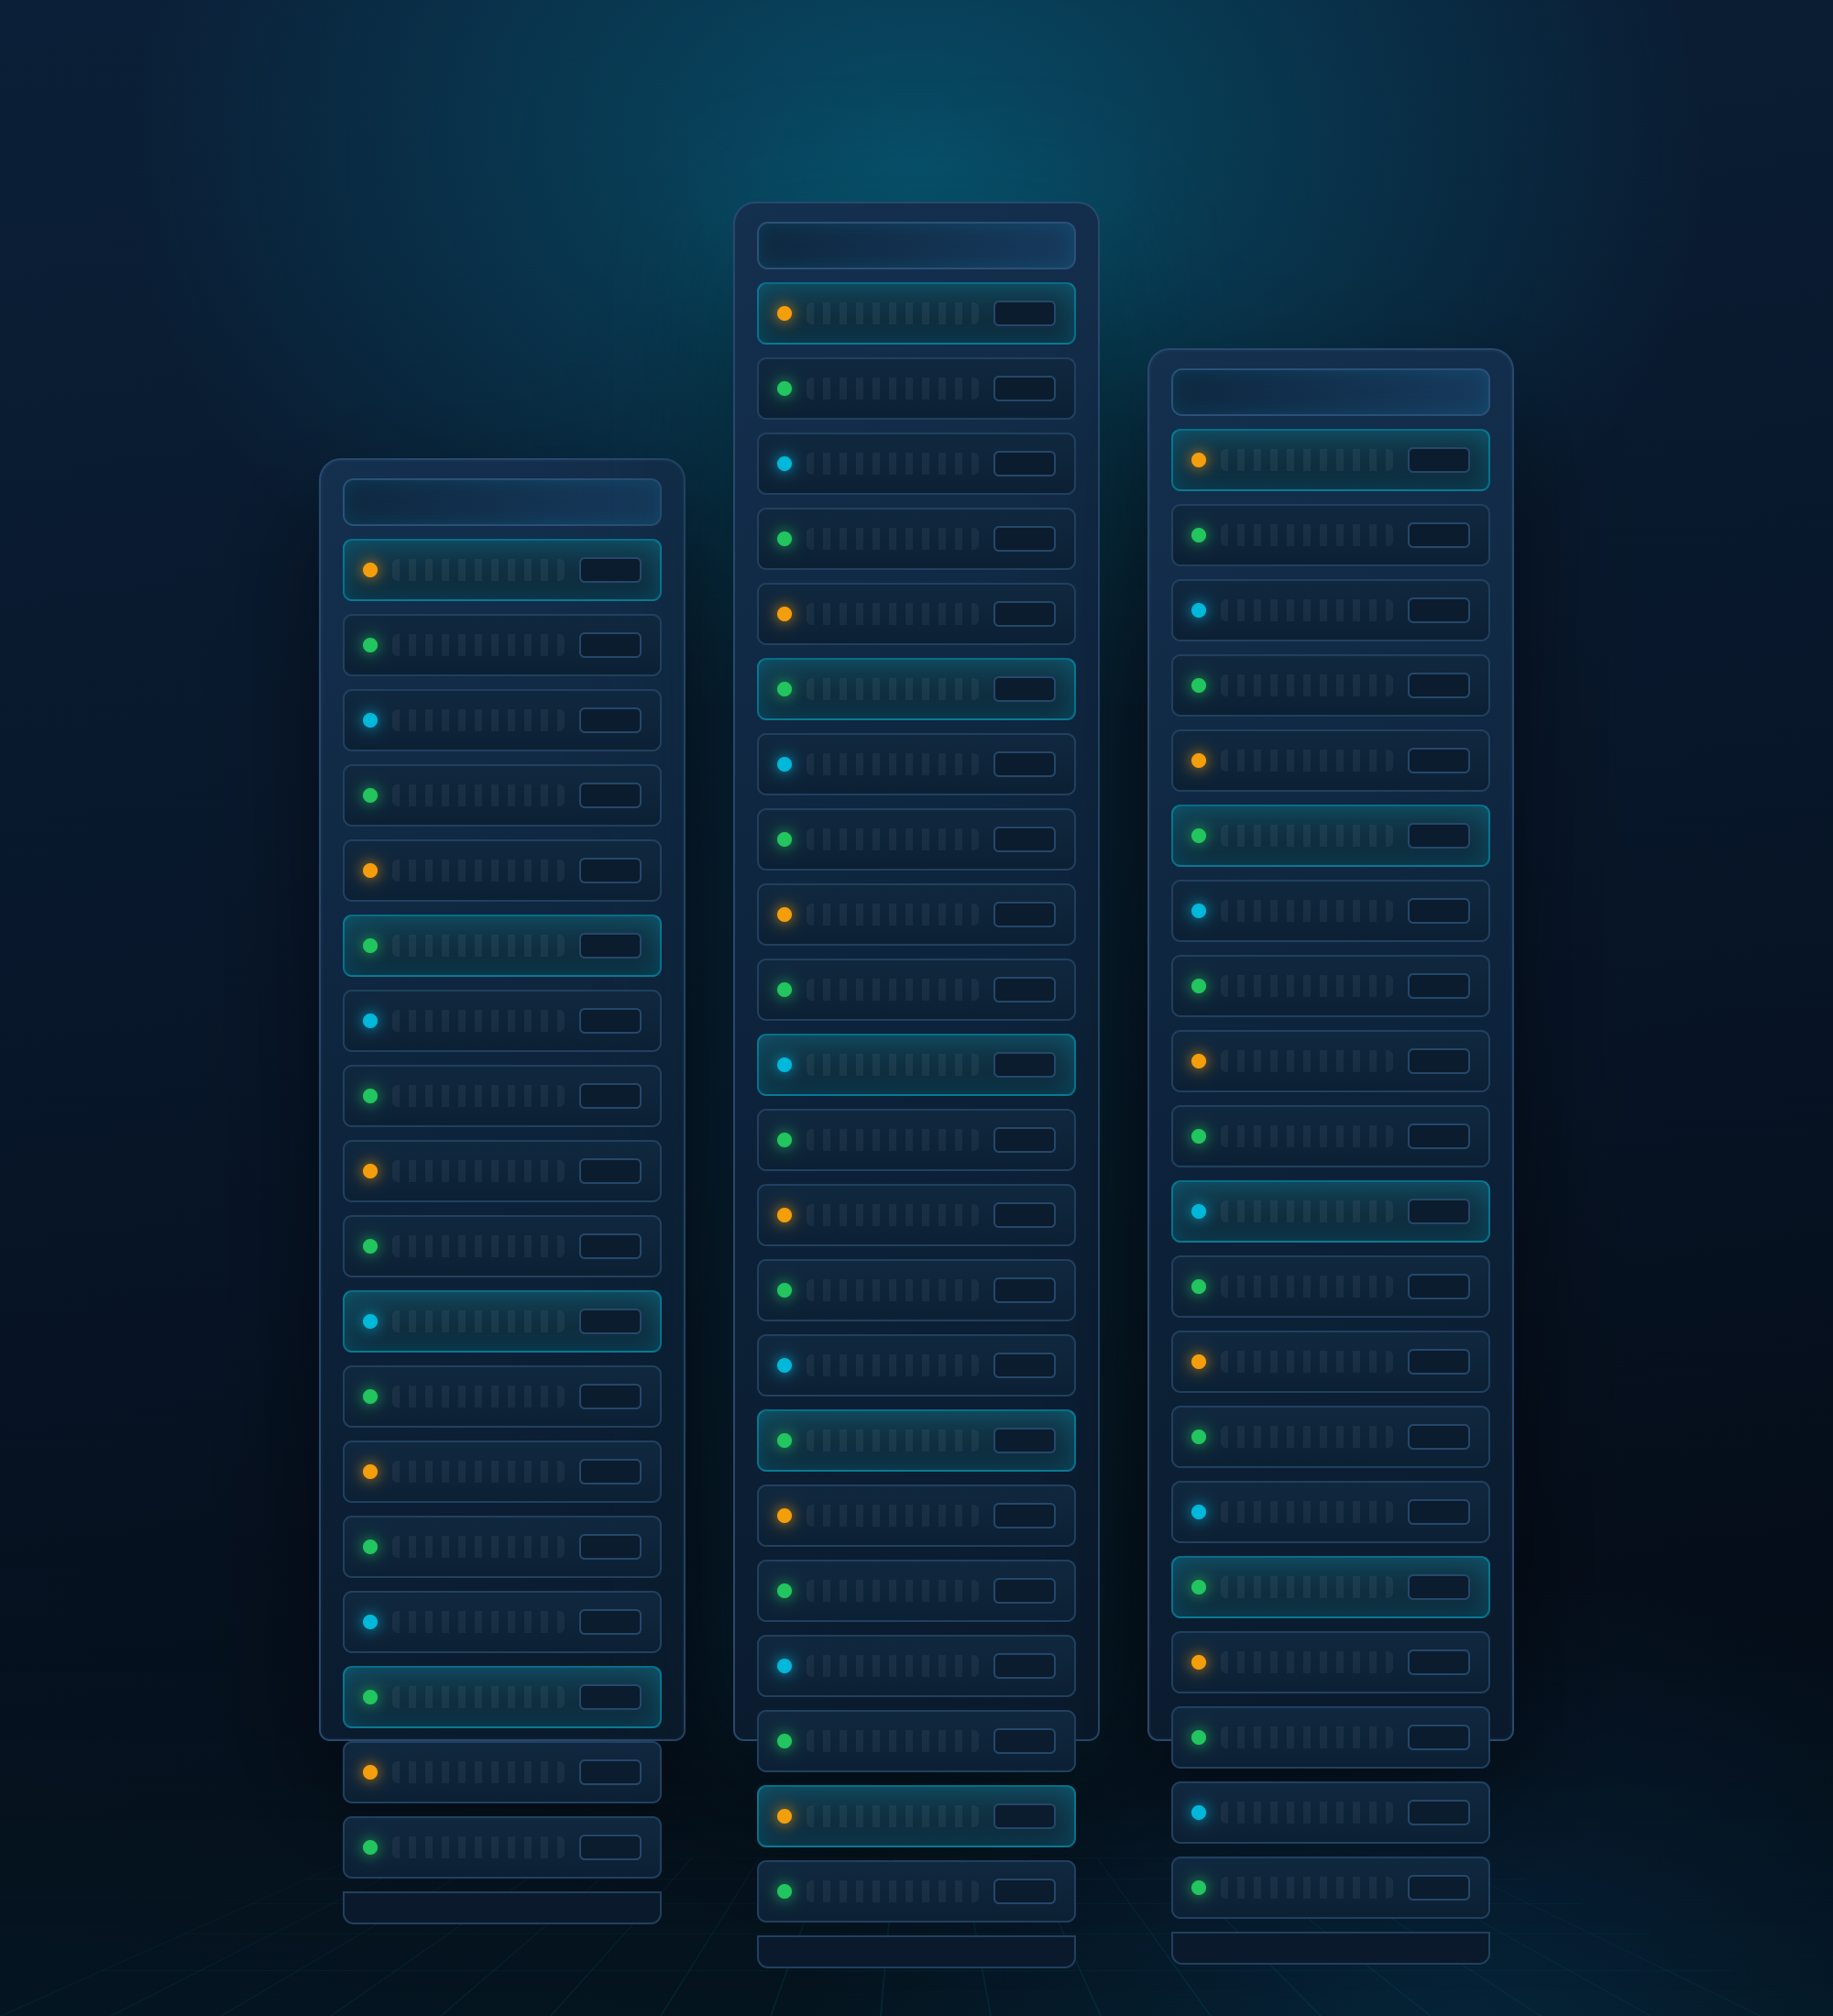
Task: Click the vent grille on shortest rack's first server
Action: pos(478,570)
